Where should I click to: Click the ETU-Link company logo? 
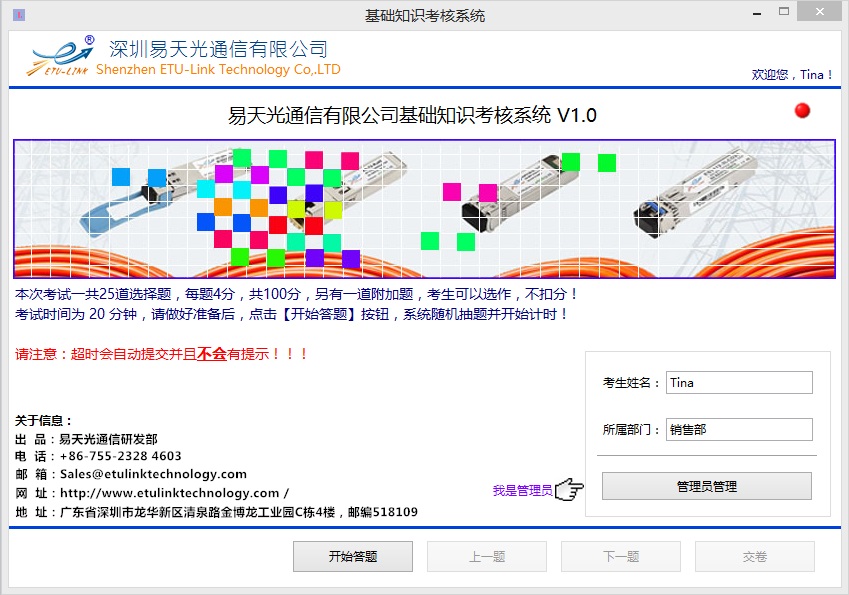pos(60,56)
